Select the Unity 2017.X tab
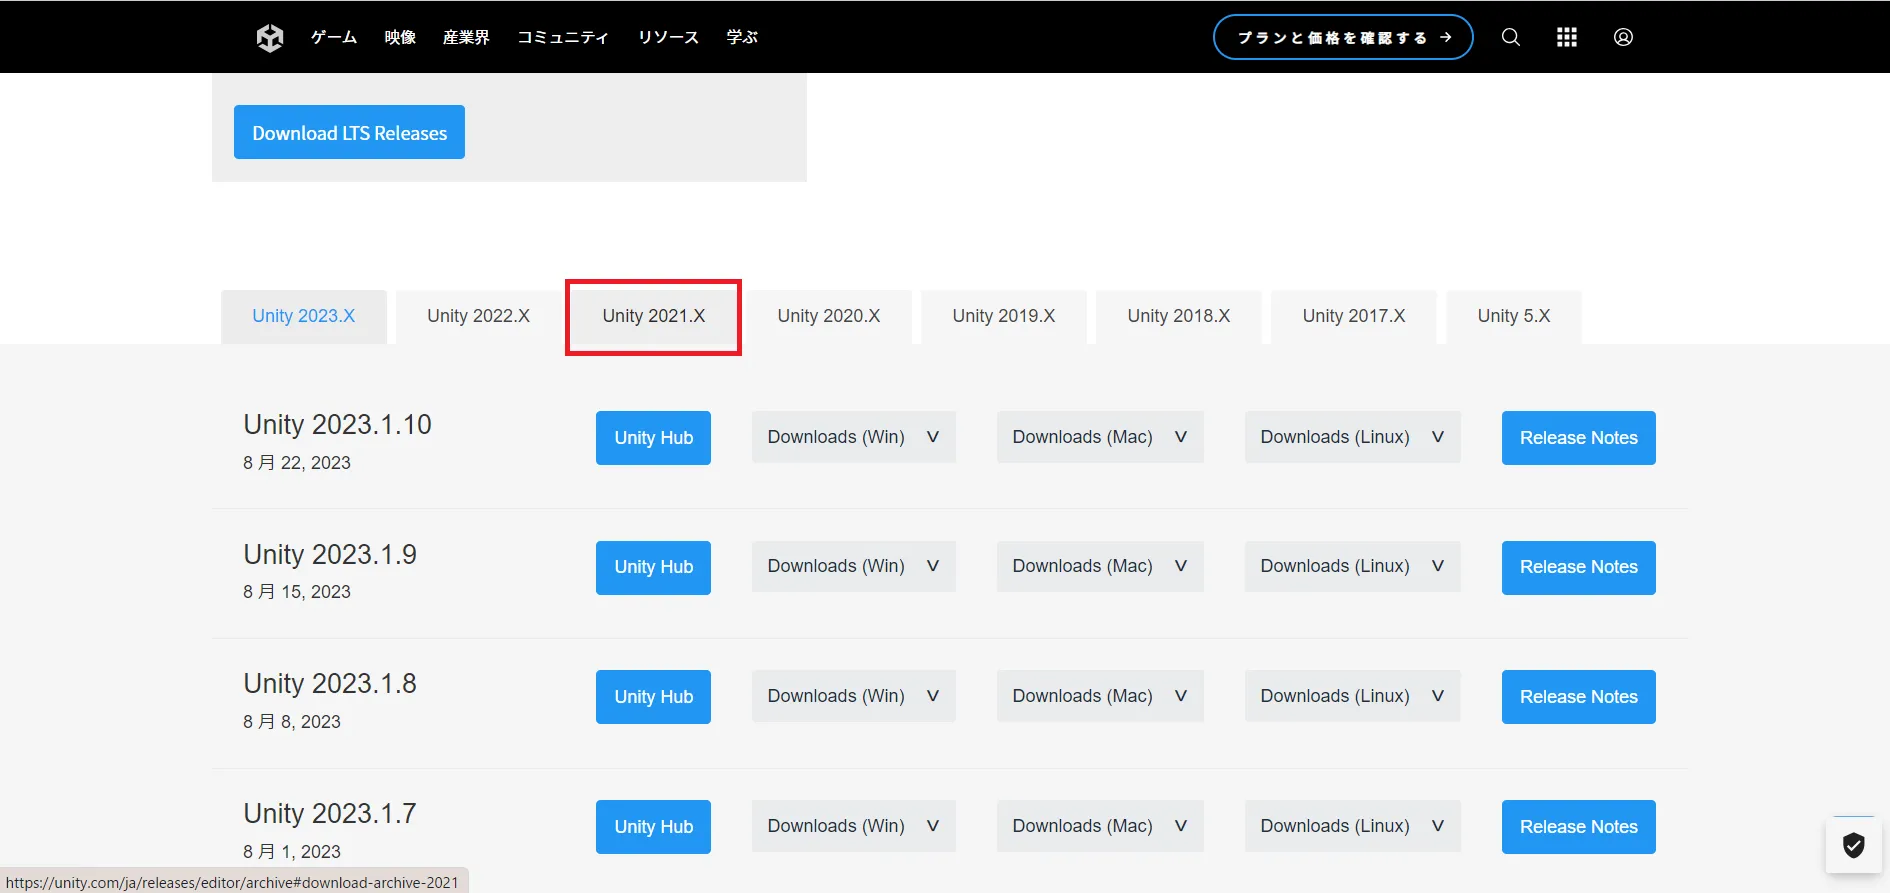 1354,316
